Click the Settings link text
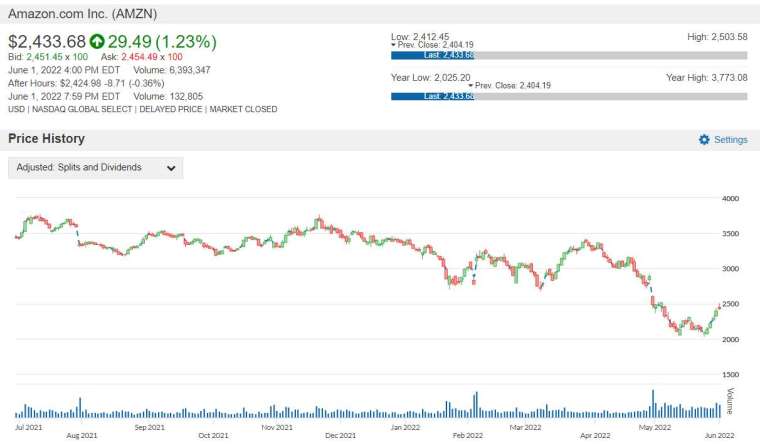 (x=730, y=140)
